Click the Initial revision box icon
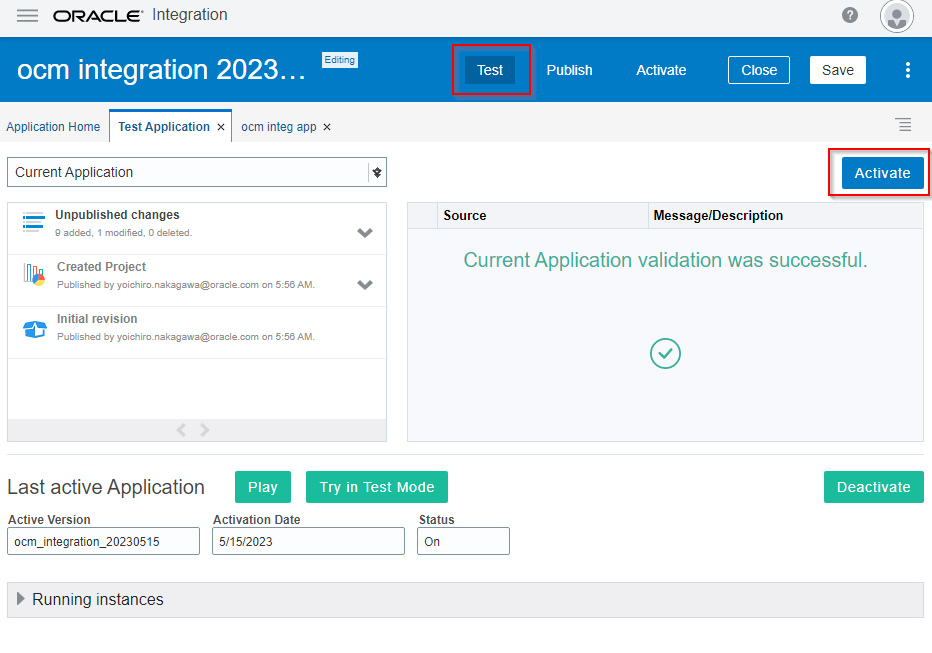The image size is (932, 653). pos(34,329)
